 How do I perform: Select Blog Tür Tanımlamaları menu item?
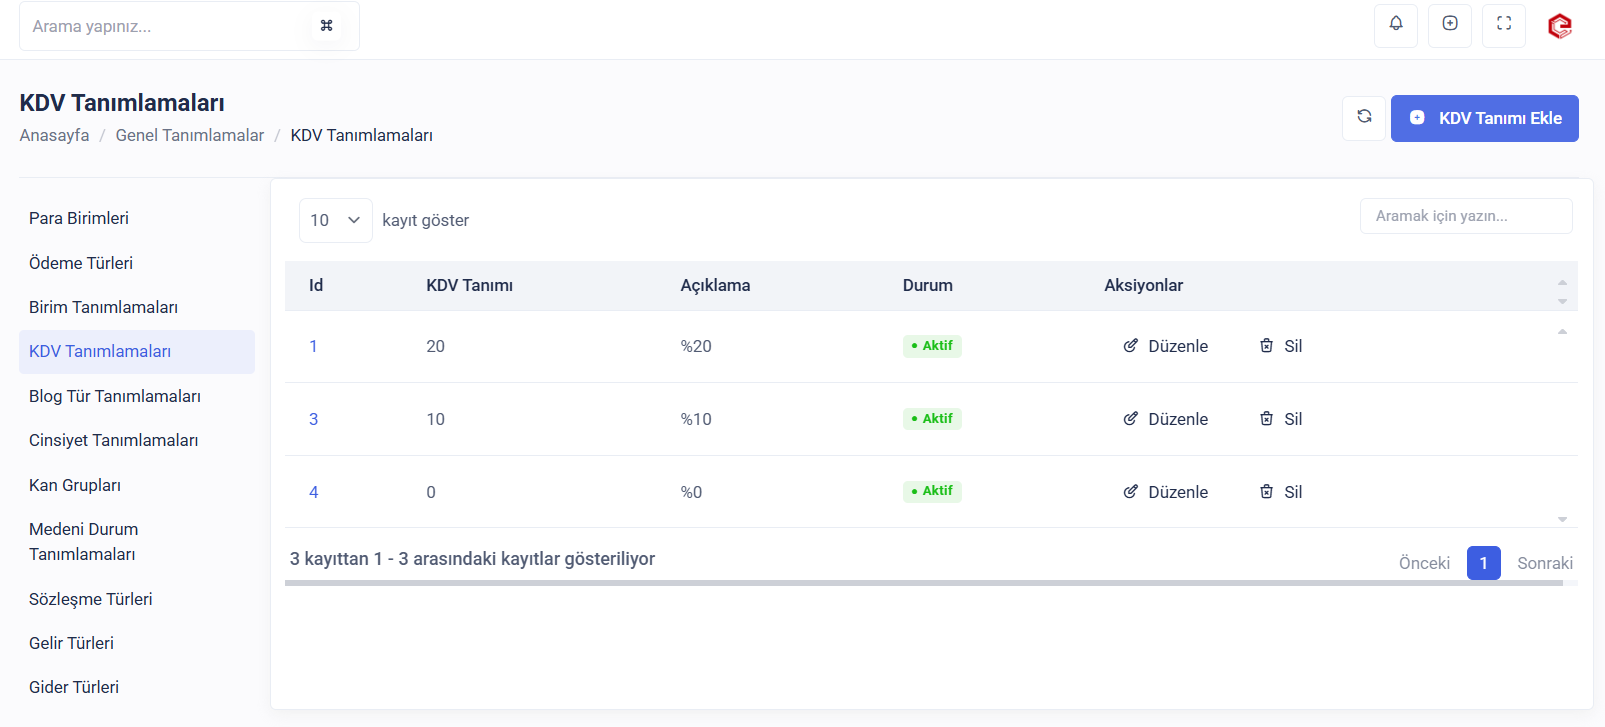click(115, 396)
